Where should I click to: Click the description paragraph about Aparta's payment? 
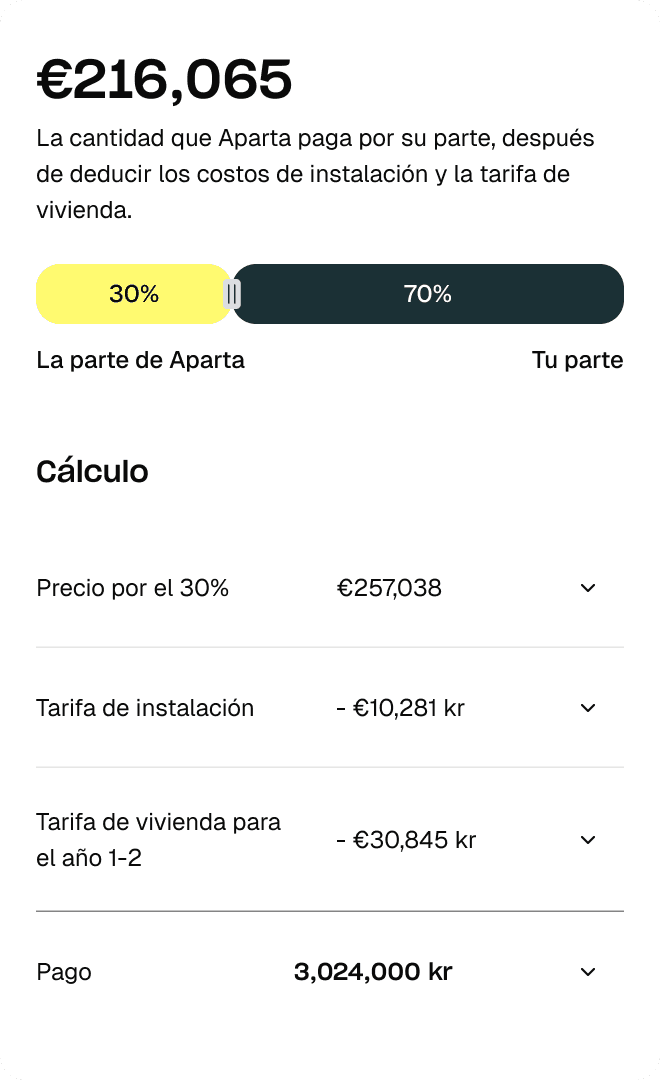tap(317, 174)
